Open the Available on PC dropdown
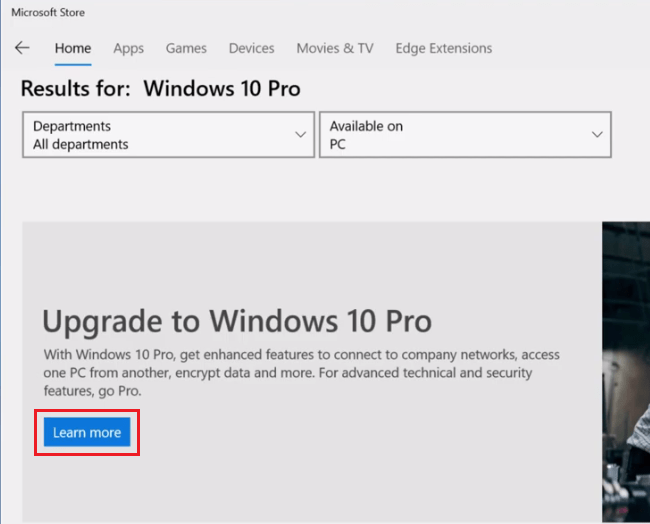Viewport: 650px width, 524px height. click(465, 135)
